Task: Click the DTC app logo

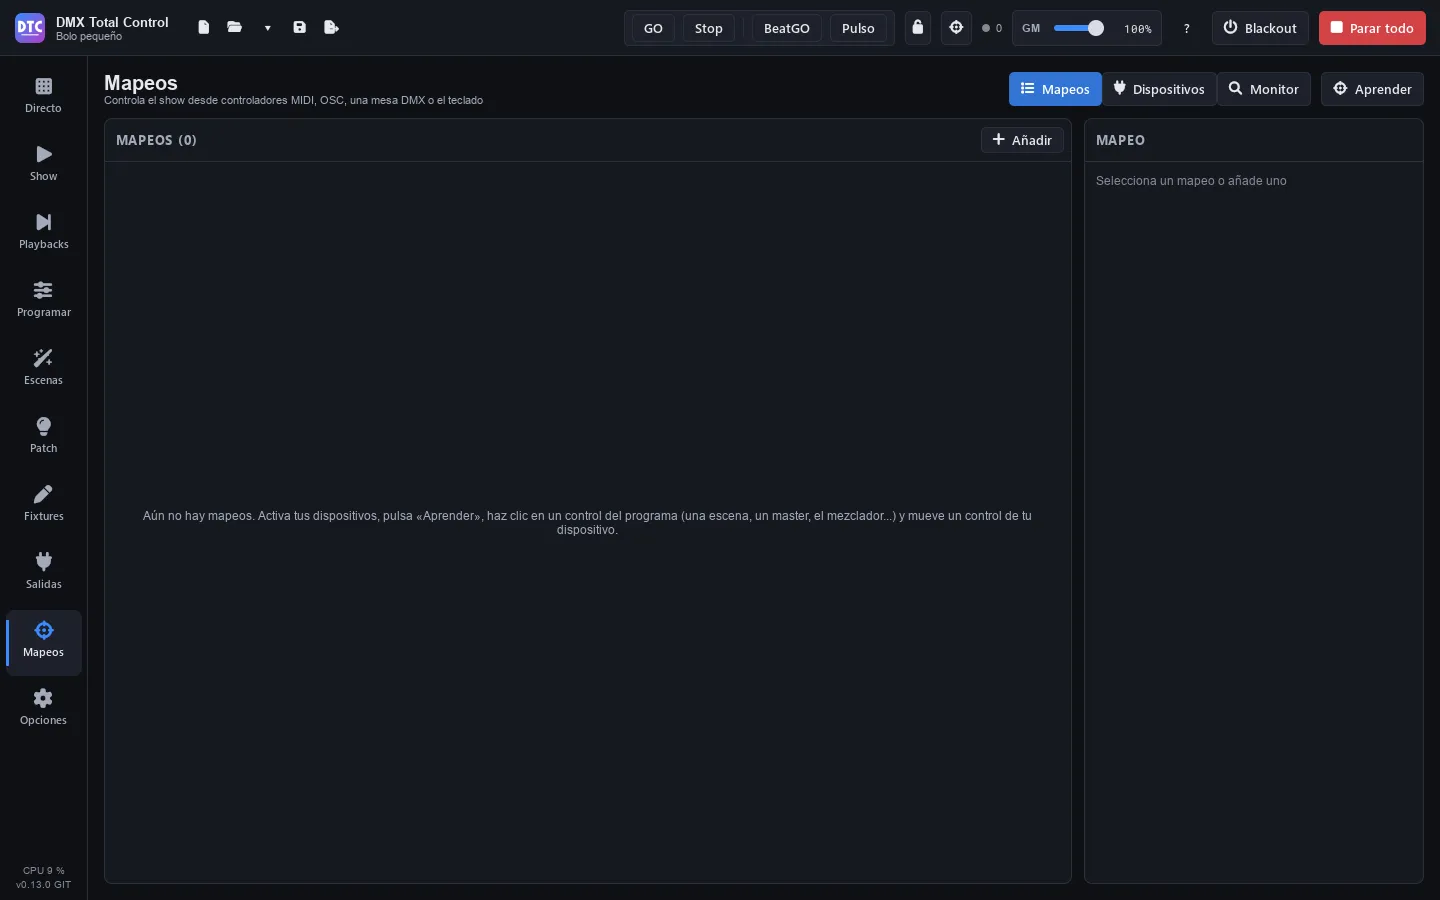Action: pyautogui.click(x=30, y=28)
